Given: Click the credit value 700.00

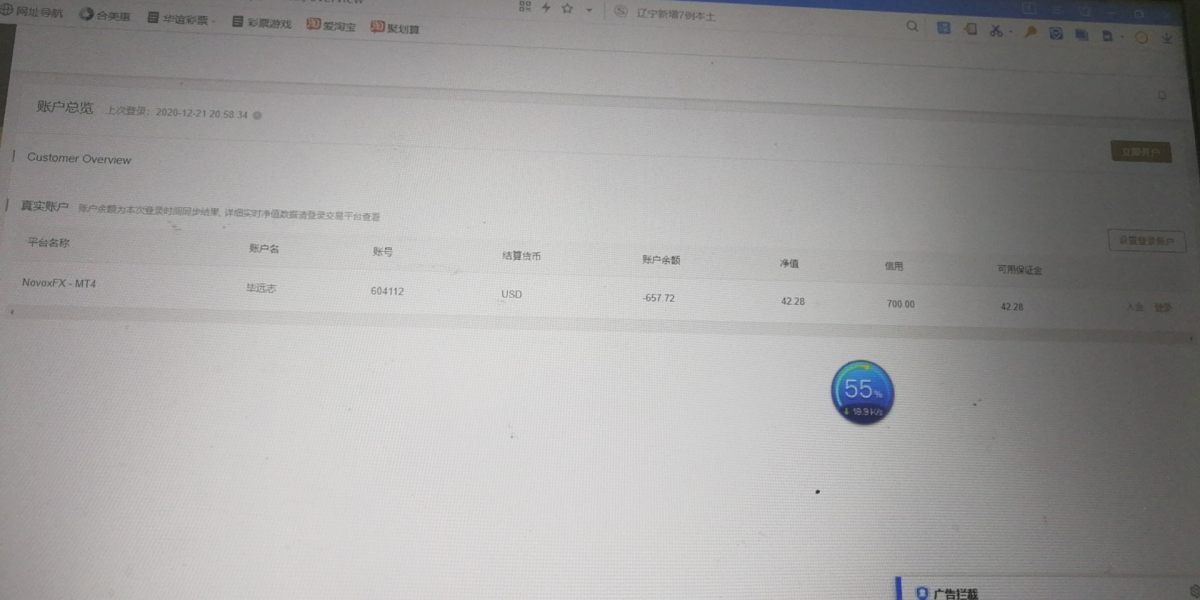Looking at the screenshot, I should tap(900, 304).
